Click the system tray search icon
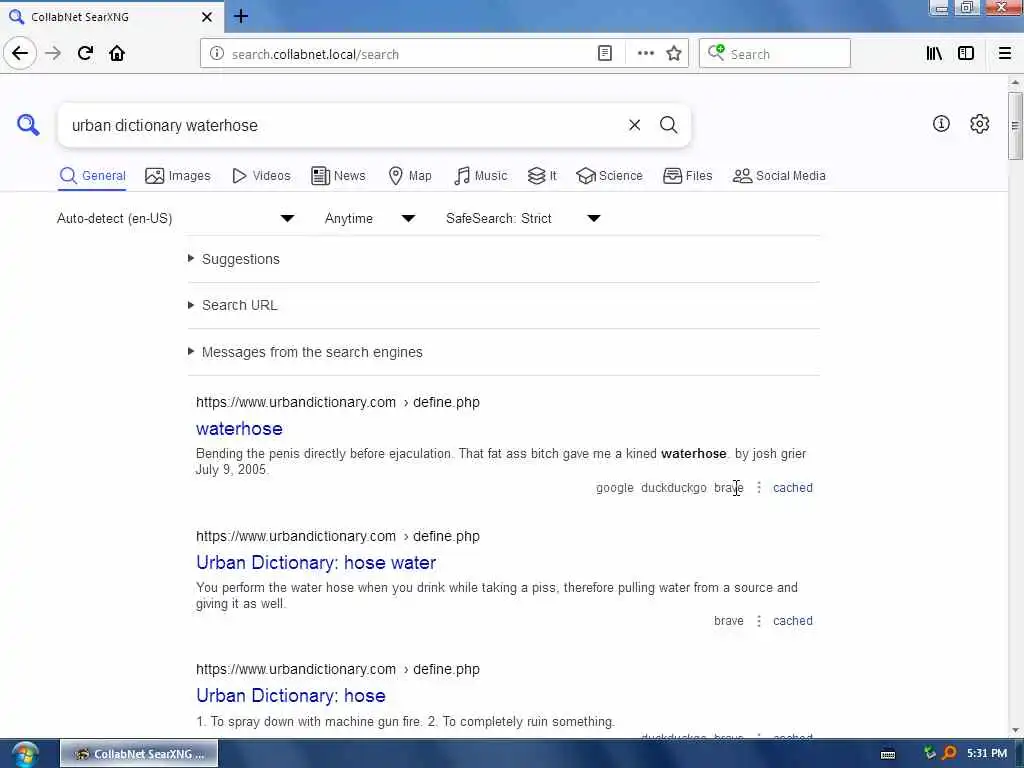This screenshot has height=768, width=1024. [x=949, y=754]
